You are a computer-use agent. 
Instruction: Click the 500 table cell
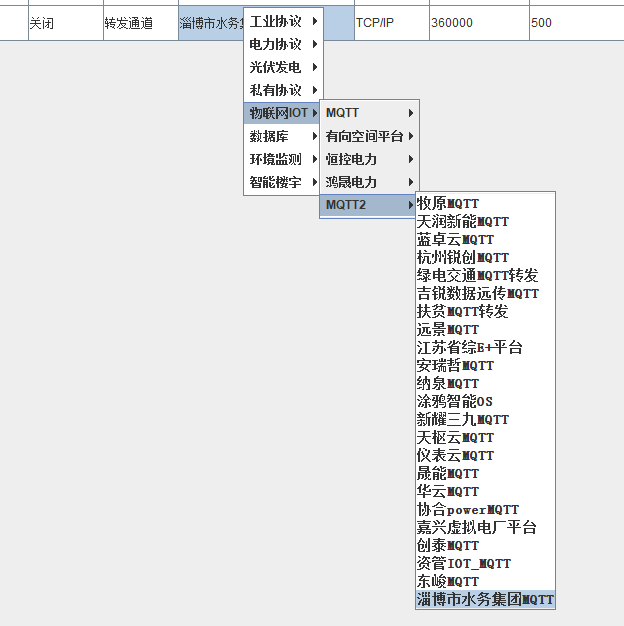[x=577, y=23]
